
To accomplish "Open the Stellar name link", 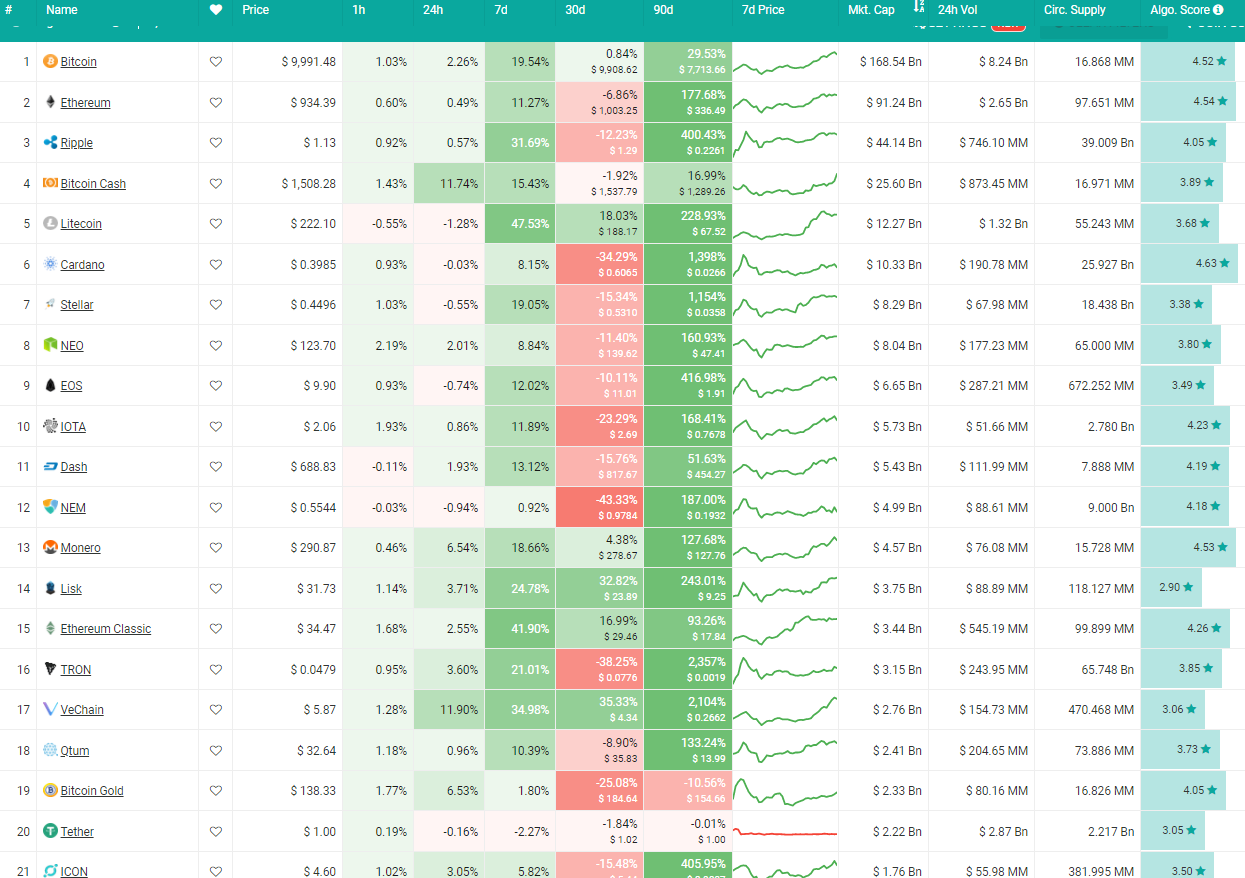I will click(x=77, y=305).
